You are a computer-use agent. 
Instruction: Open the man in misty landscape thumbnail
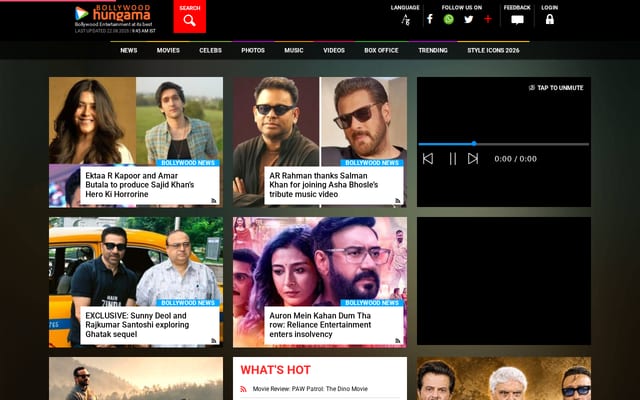point(136,379)
